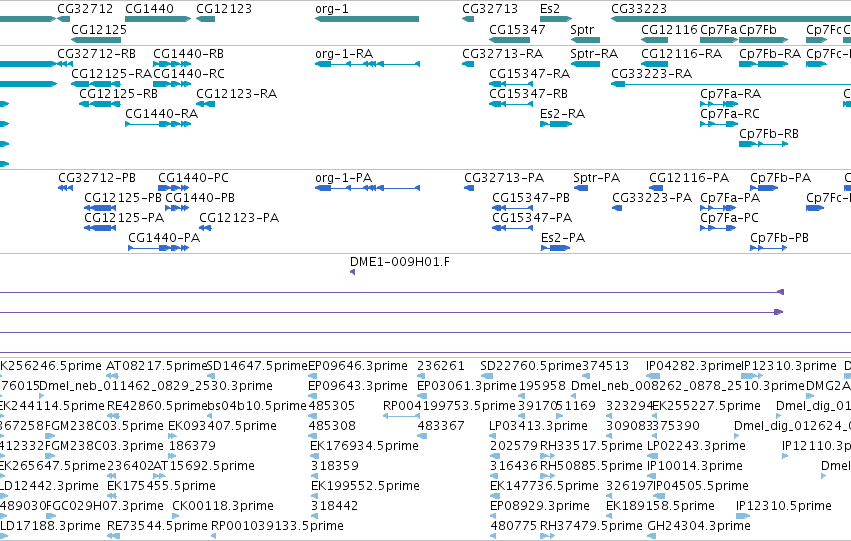Viewport: 851px width, 541px height.
Task: Click transcript Cp7Fb-RA
Action: tap(770, 54)
